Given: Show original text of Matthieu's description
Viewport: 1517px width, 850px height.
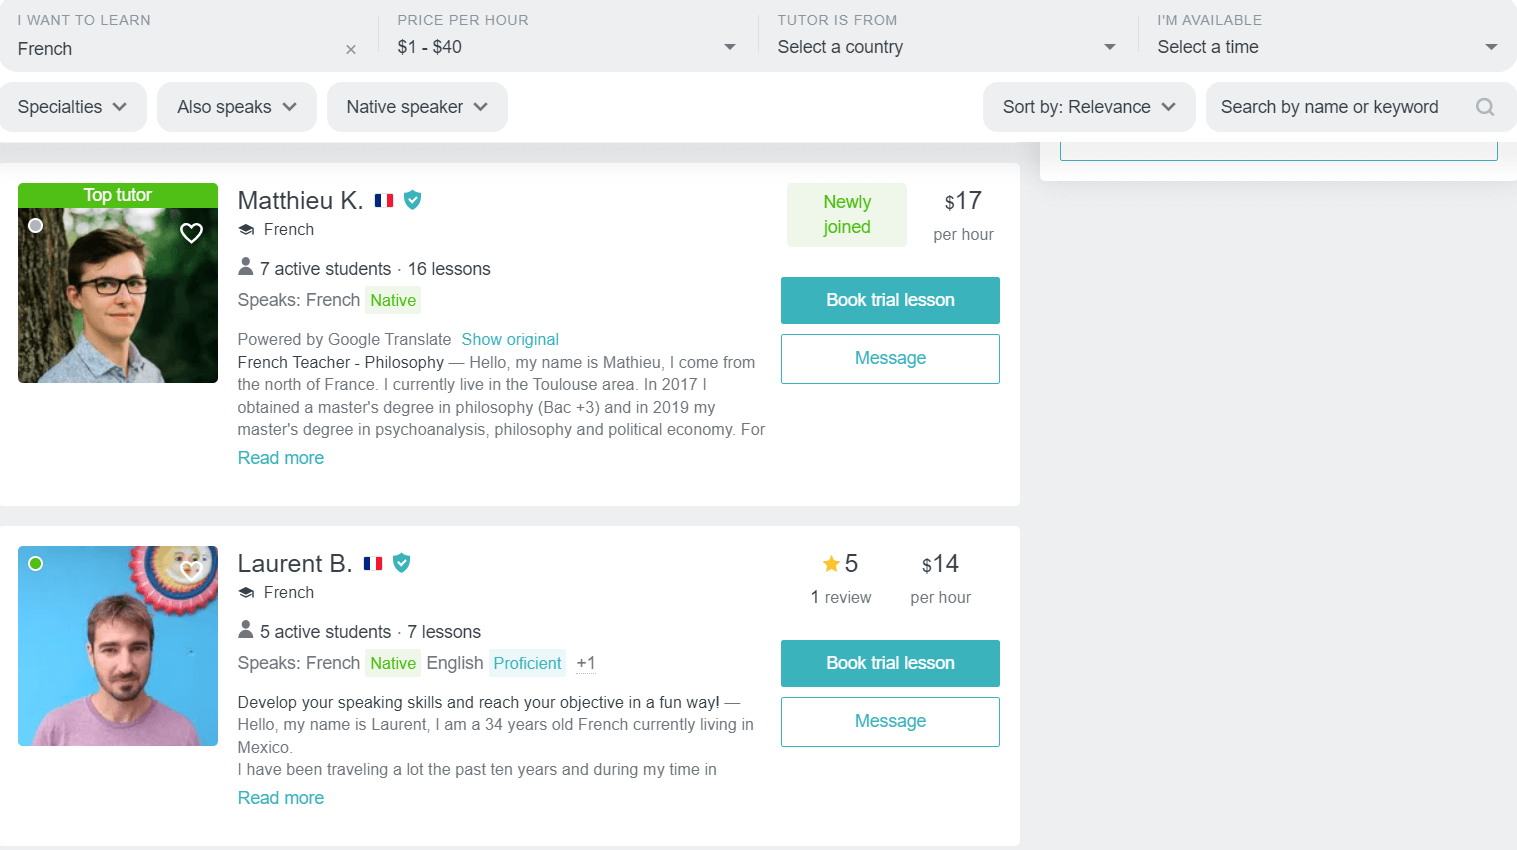Looking at the screenshot, I should [510, 339].
